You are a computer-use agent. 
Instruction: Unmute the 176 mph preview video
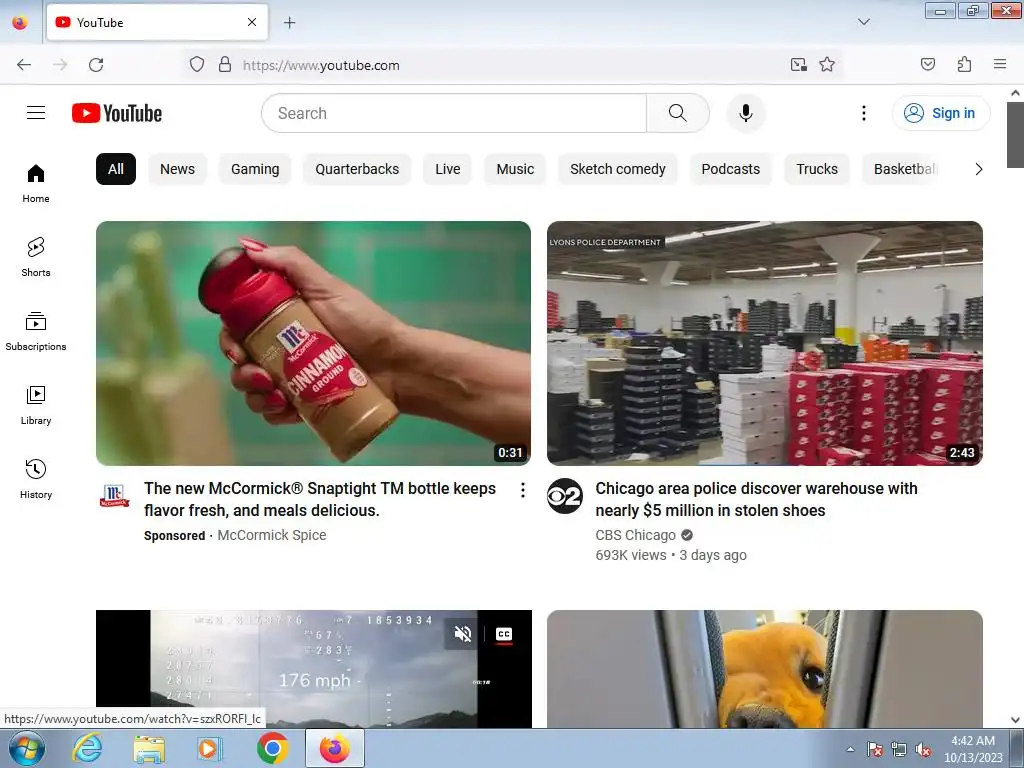click(x=463, y=634)
